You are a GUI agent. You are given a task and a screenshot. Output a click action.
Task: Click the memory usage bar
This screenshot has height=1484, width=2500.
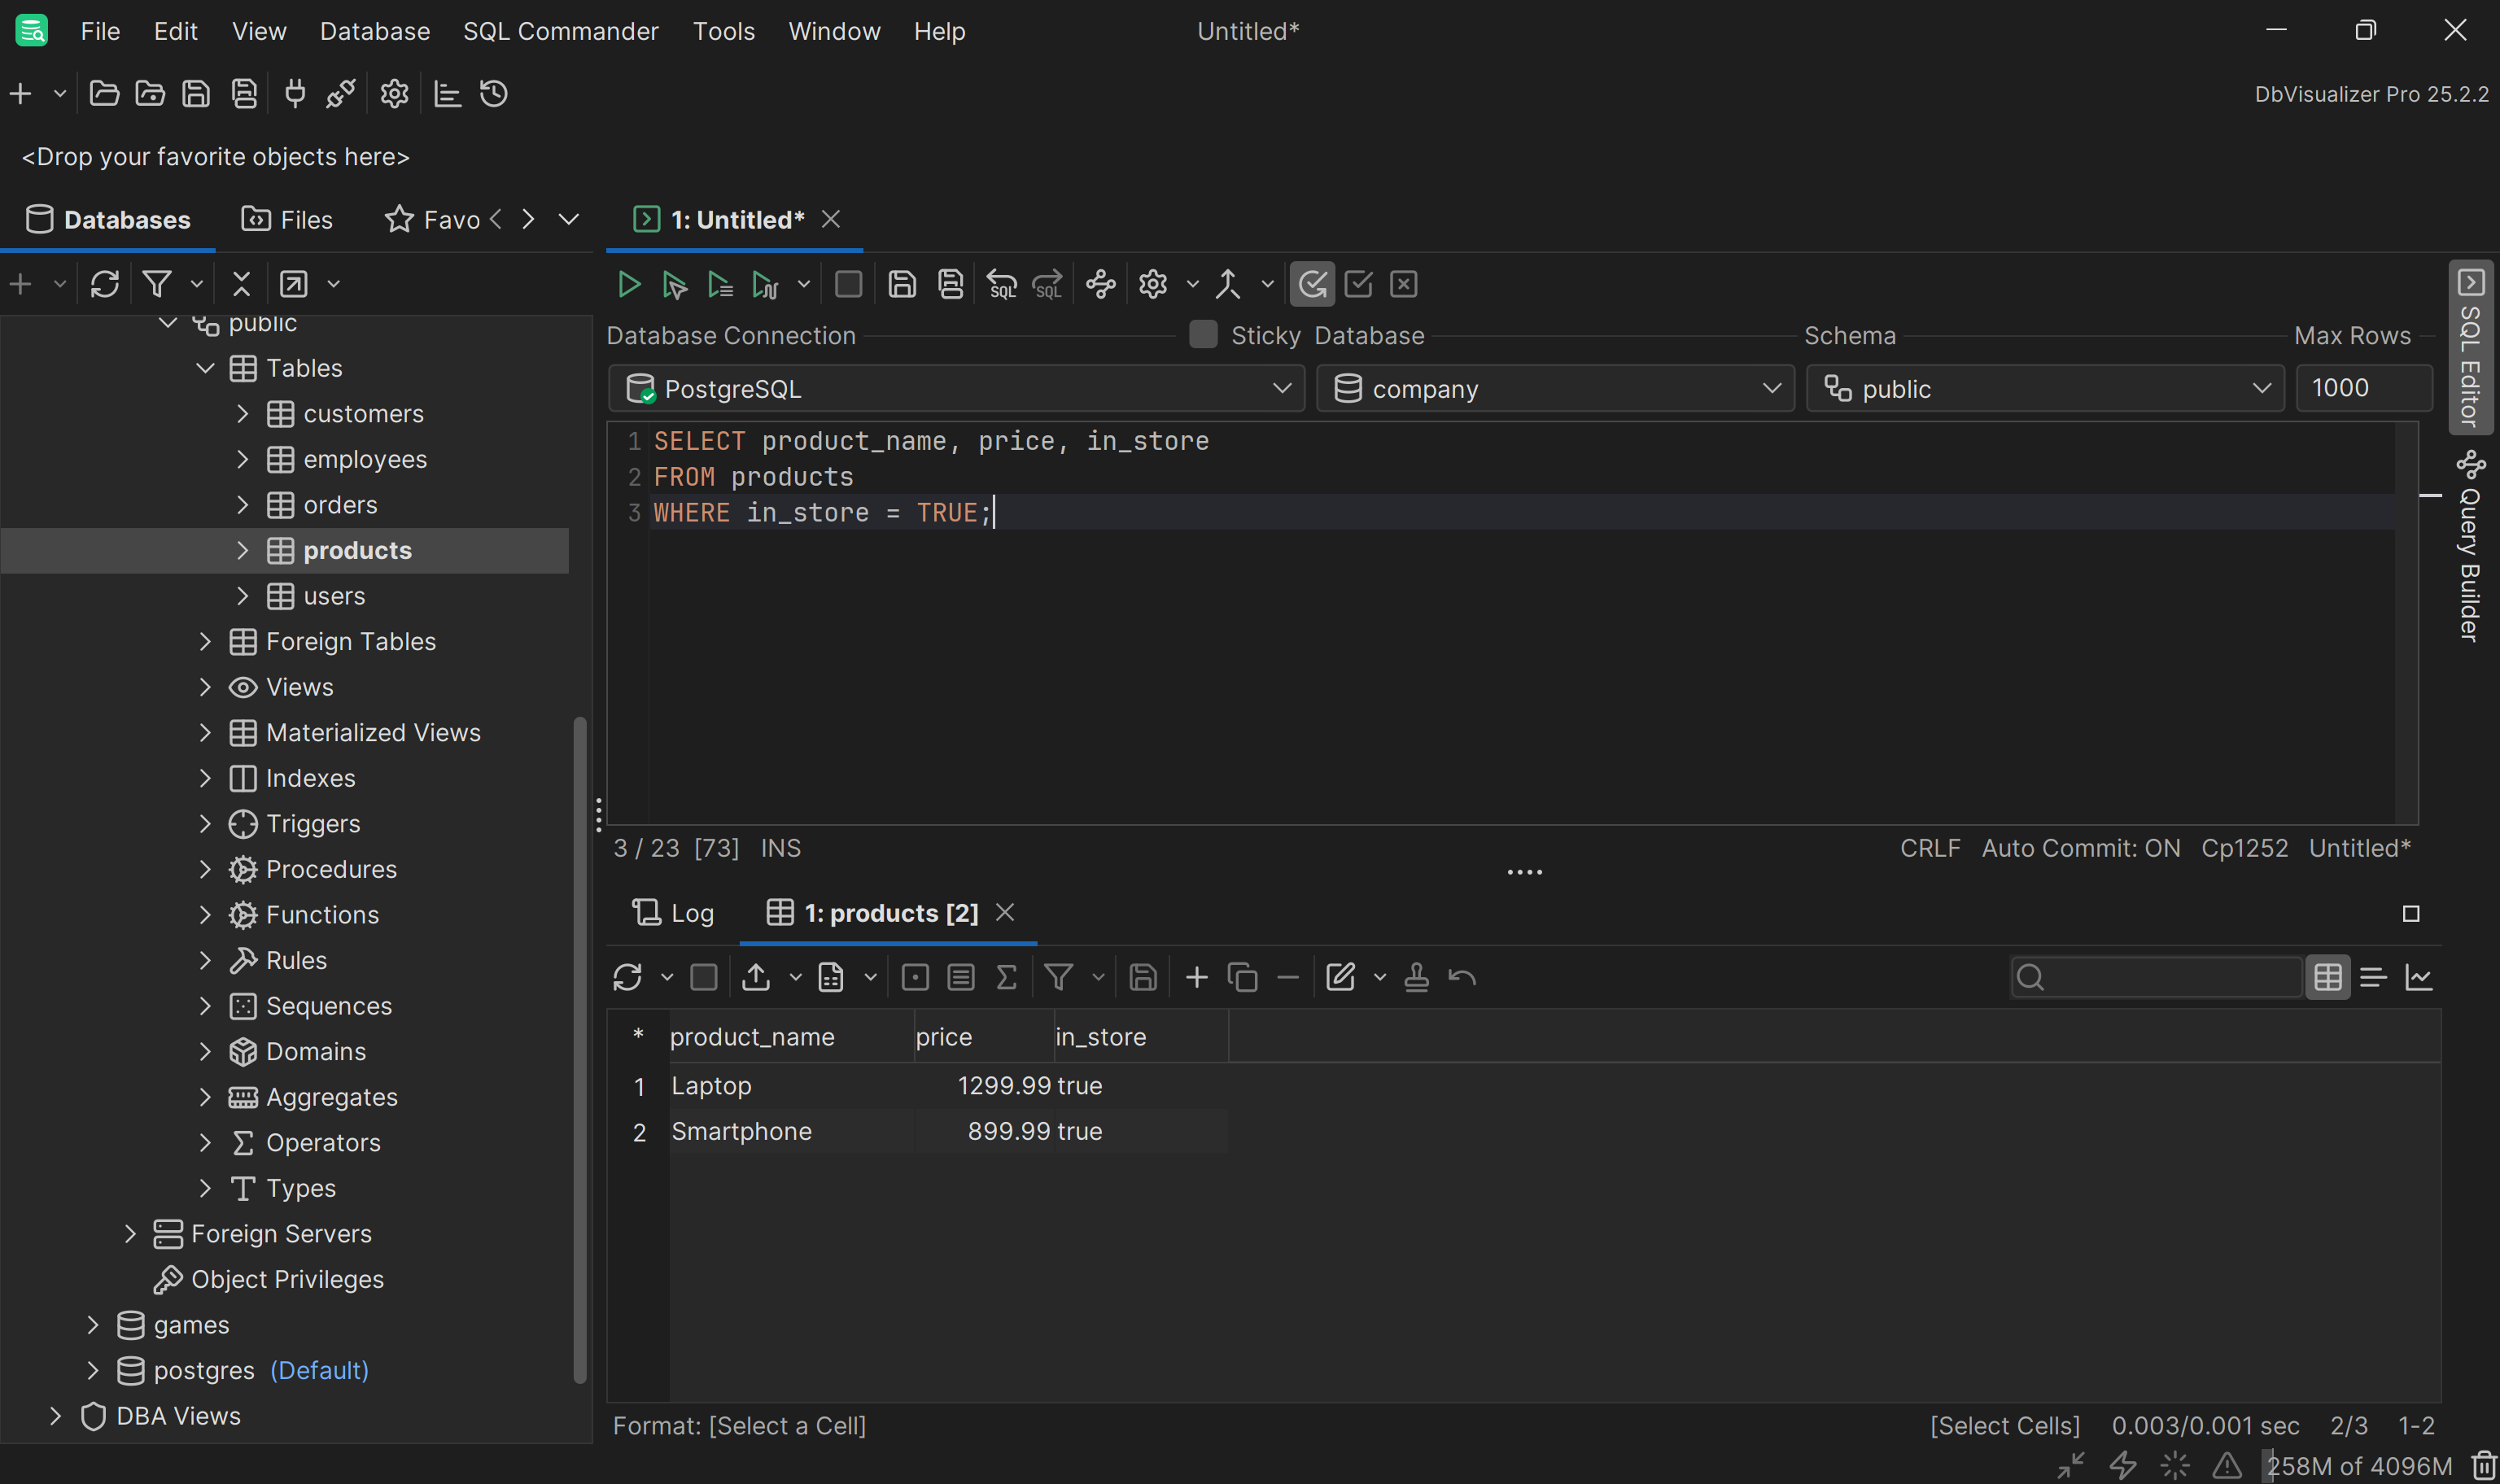pos(2359,1466)
